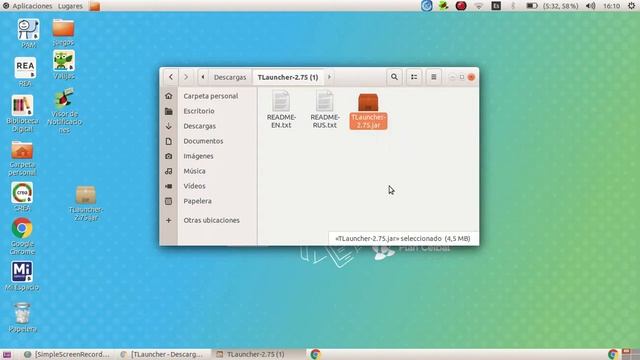Click the red tray icon in the top panel
The height and width of the screenshot is (360, 640).
click(x=461, y=6)
